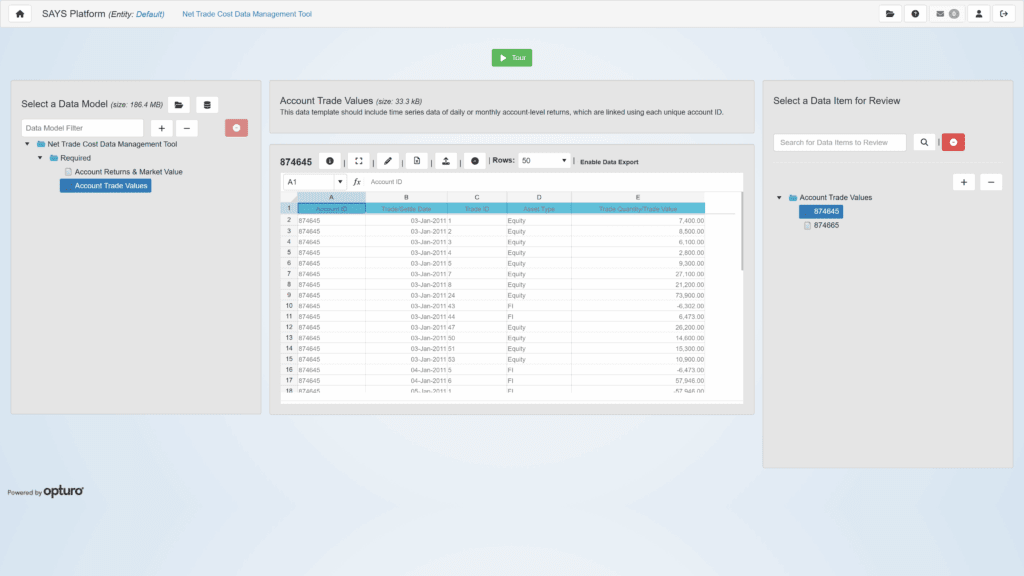Click Enable Data Export

(609, 162)
